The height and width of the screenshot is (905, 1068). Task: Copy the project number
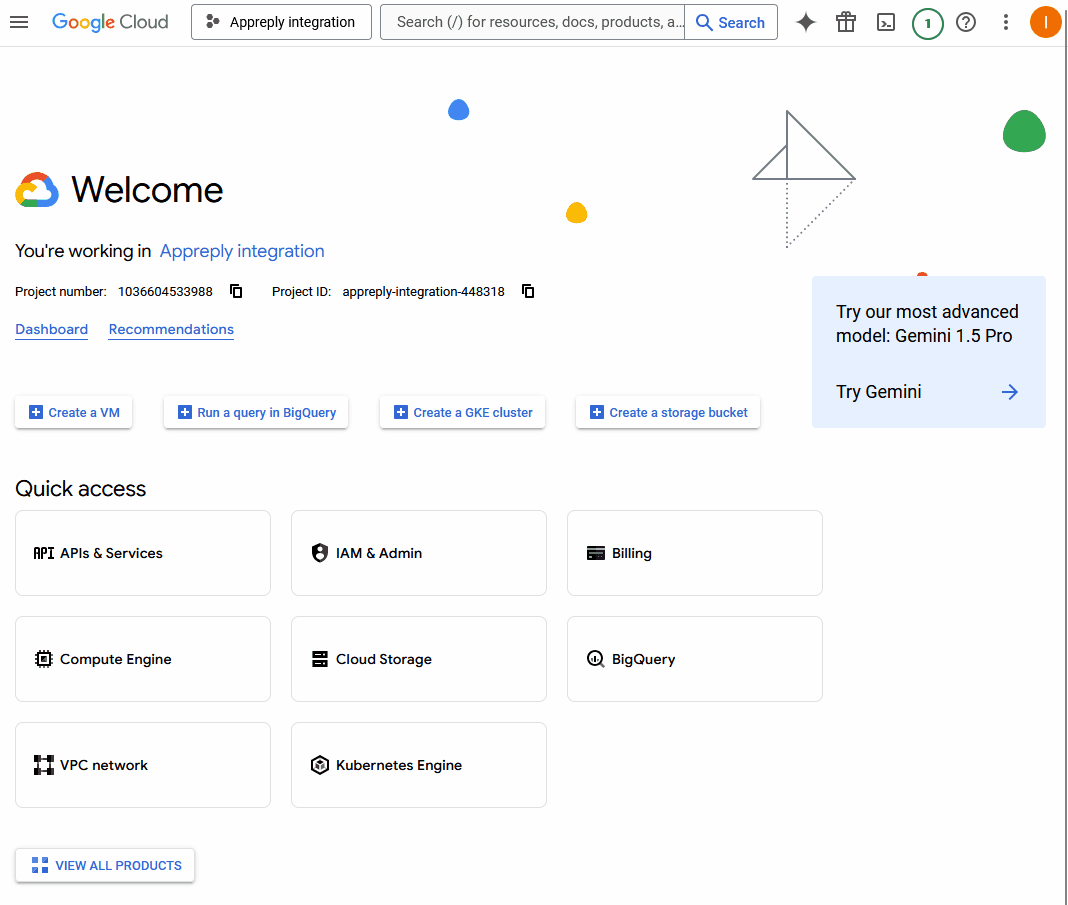(236, 291)
